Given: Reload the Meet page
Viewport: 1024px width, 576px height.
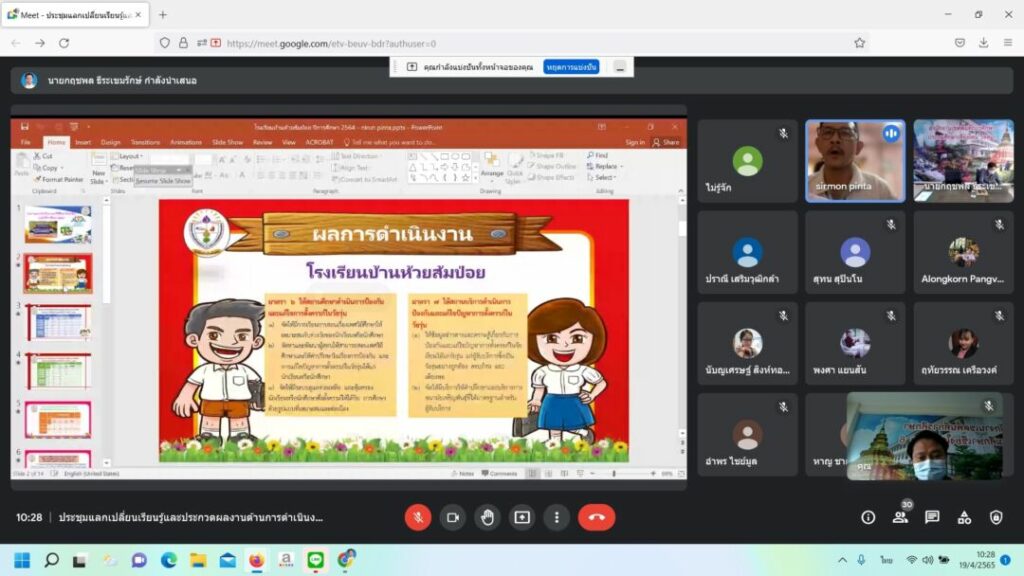Looking at the screenshot, I should point(64,43).
